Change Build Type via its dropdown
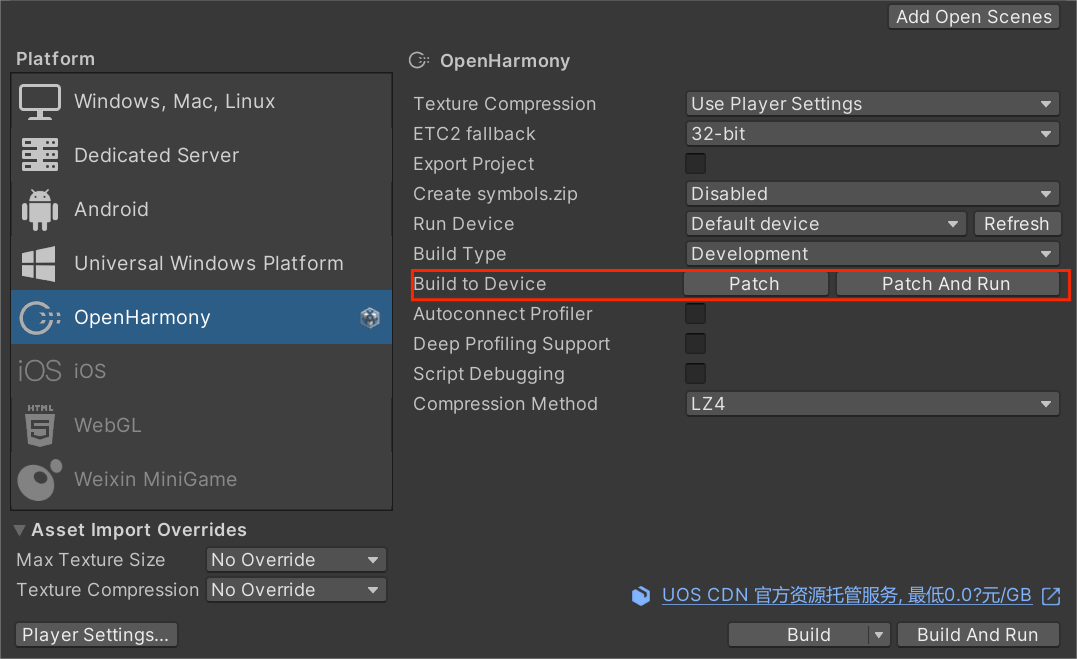 coord(871,253)
